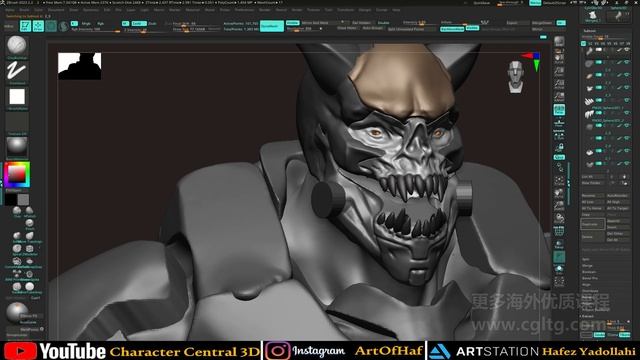
Task: Toggle the Zadd button
Action: point(138,24)
